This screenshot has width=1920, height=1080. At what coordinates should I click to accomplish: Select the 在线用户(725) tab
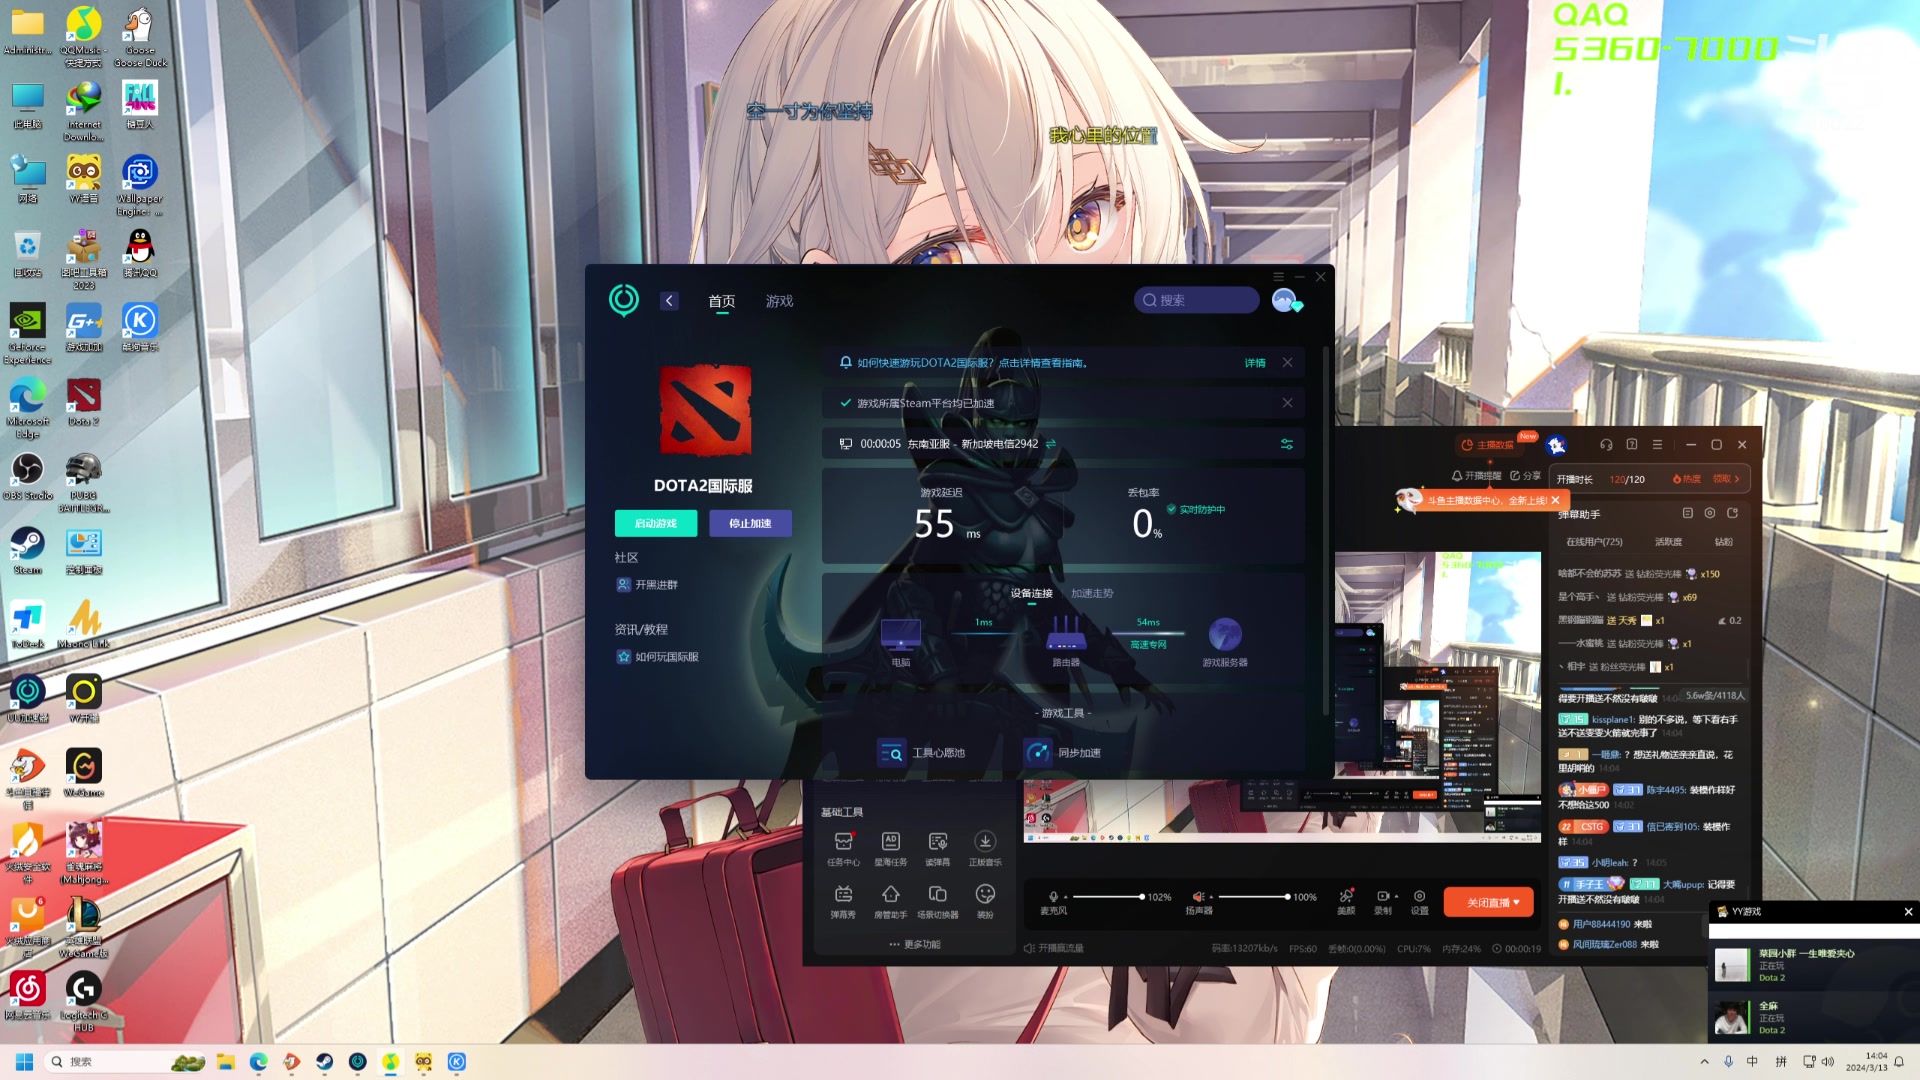click(x=1594, y=542)
